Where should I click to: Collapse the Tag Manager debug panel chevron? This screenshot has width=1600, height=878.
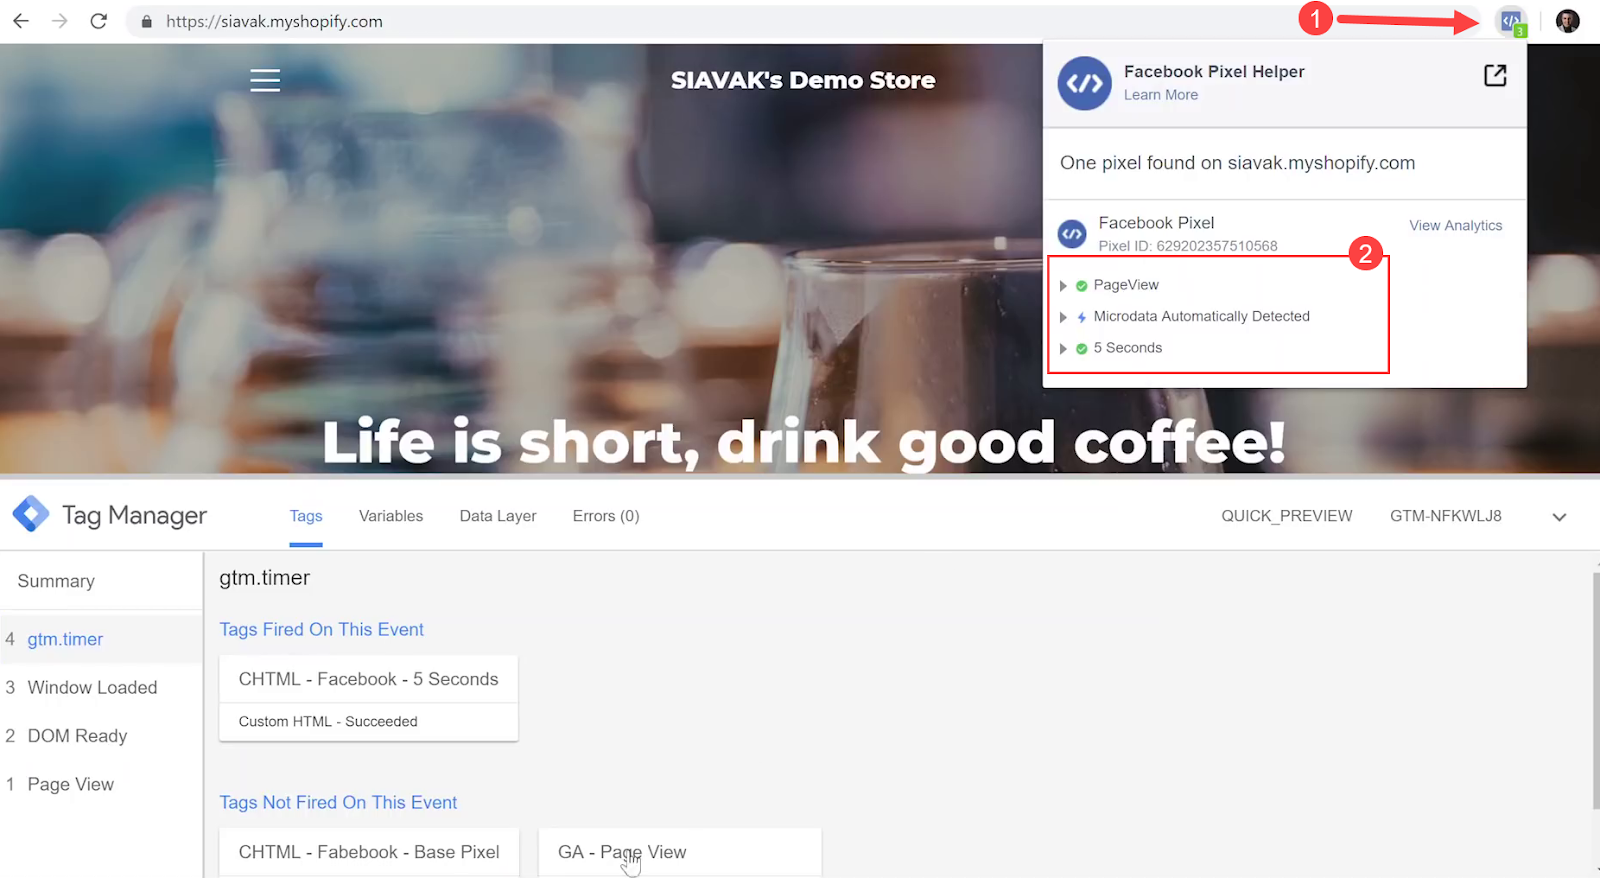tap(1559, 517)
